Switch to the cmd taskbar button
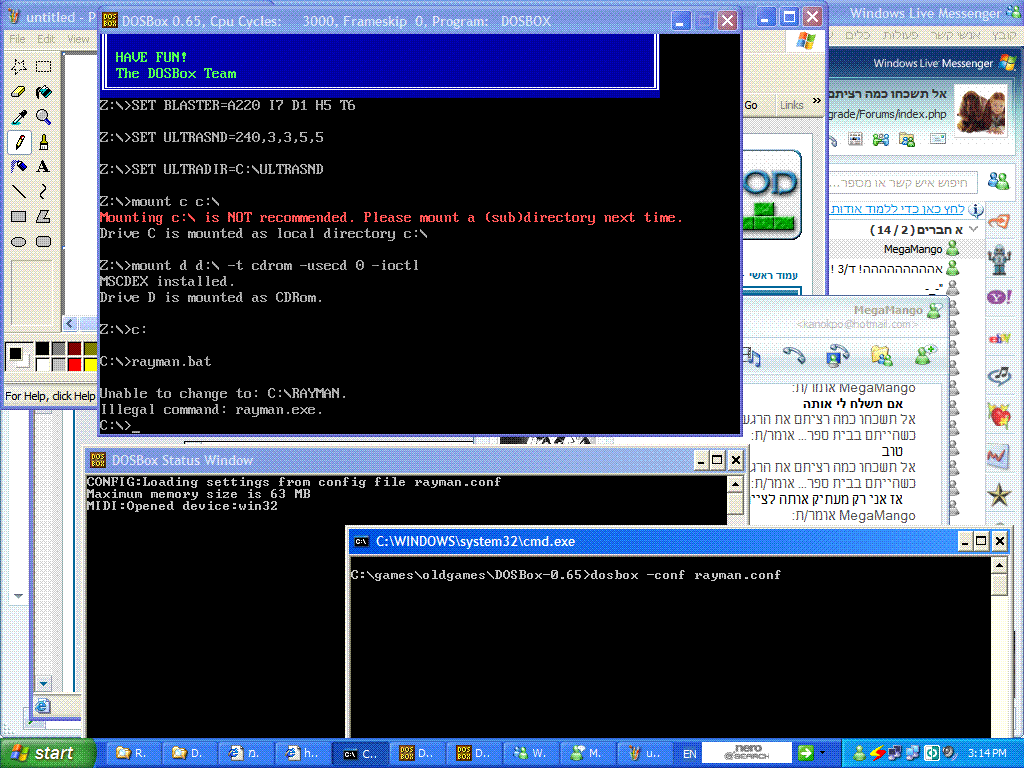The height and width of the screenshot is (768, 1024). [360, 754]
